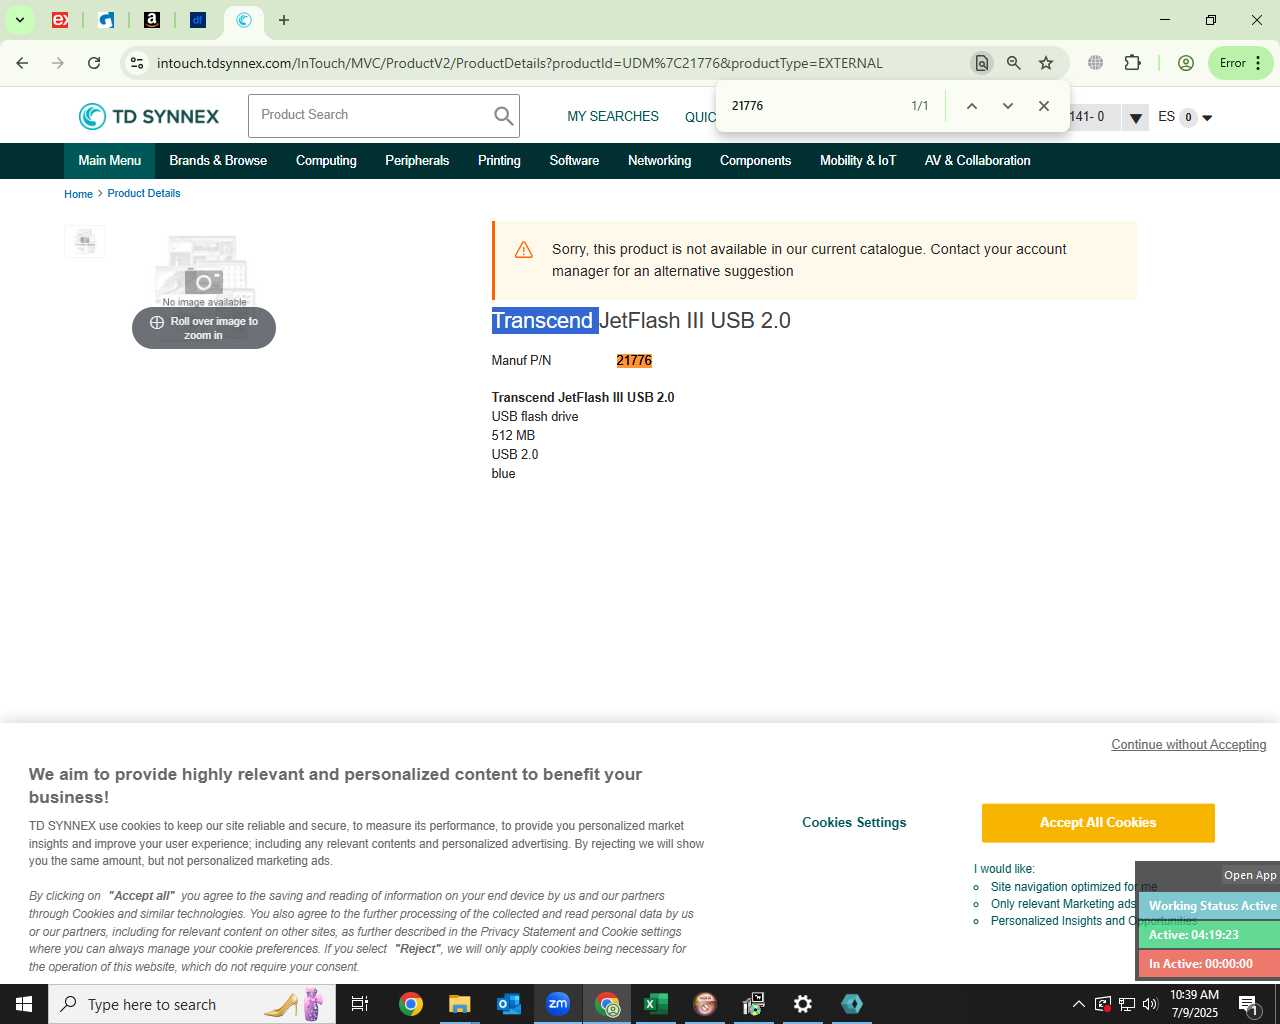Select the small product thumbnail image

[x=85, y=241]
